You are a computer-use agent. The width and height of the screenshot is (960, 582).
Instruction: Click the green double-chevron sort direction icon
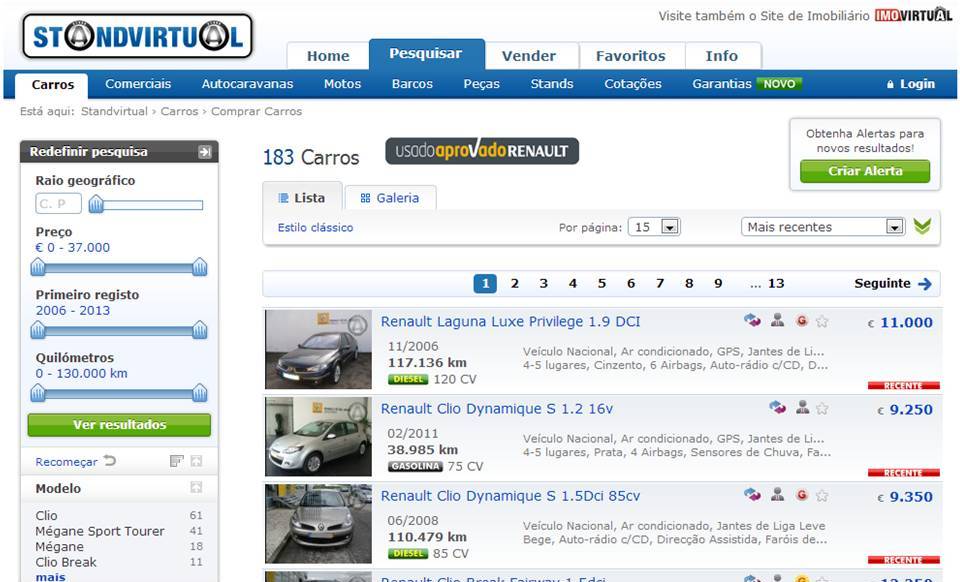click(x=922, y=226)
